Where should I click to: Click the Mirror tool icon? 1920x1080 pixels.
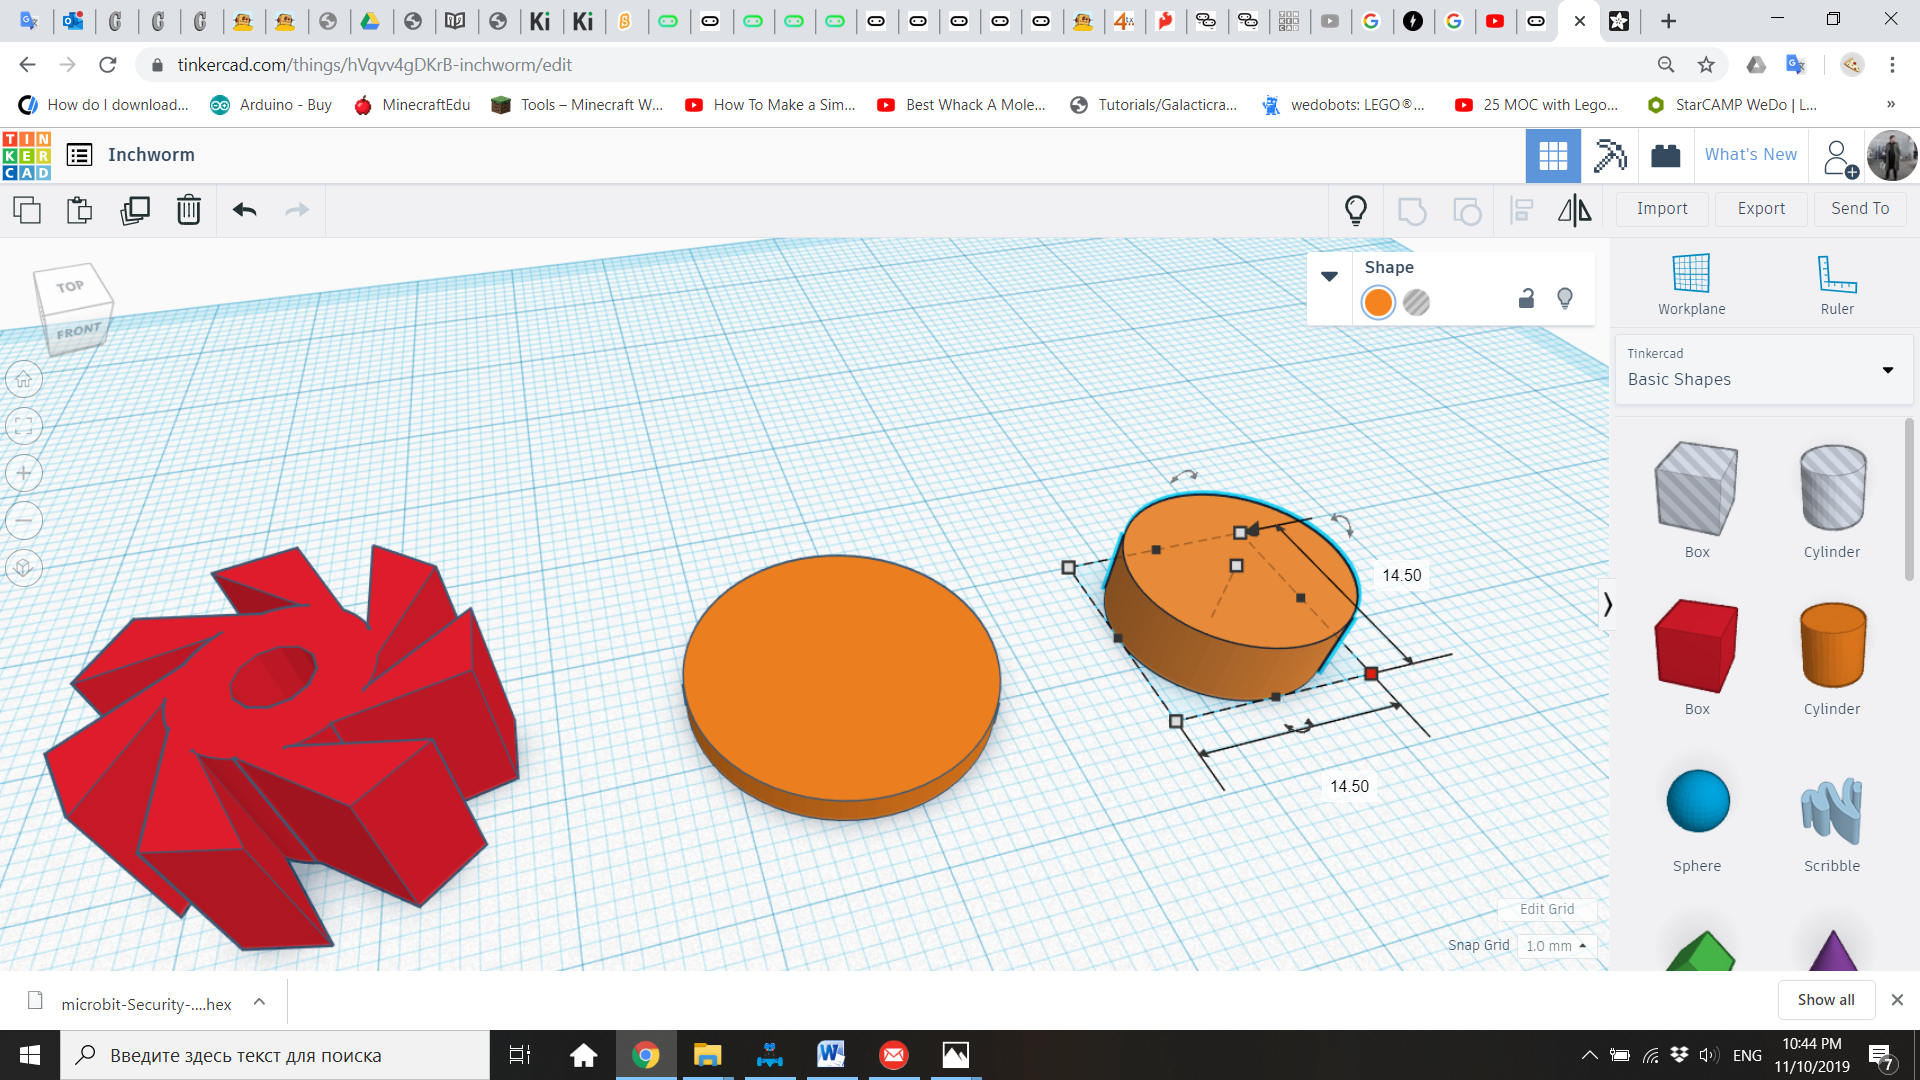point(1575,210)
